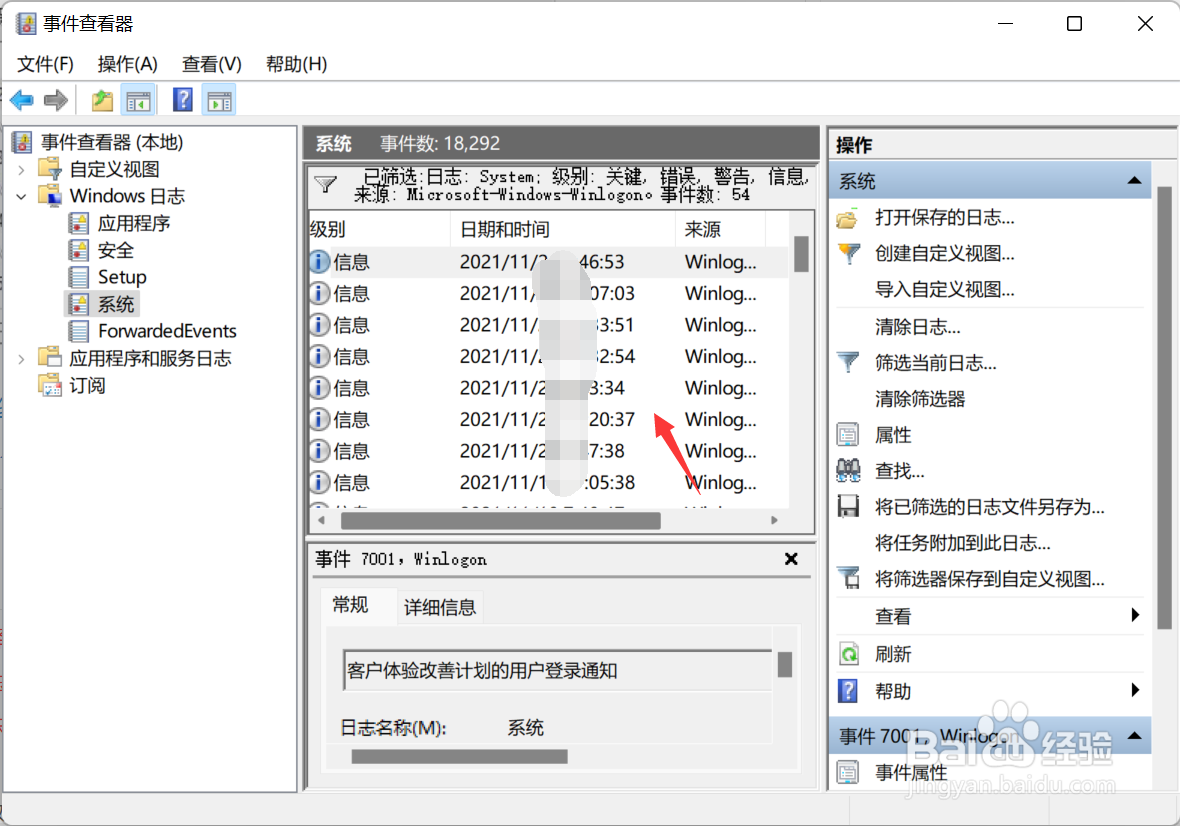The height and width of the screenshot is (826, 1180).
Task: Open Help using the blue question mark toolbar icon
Action: 182,99
